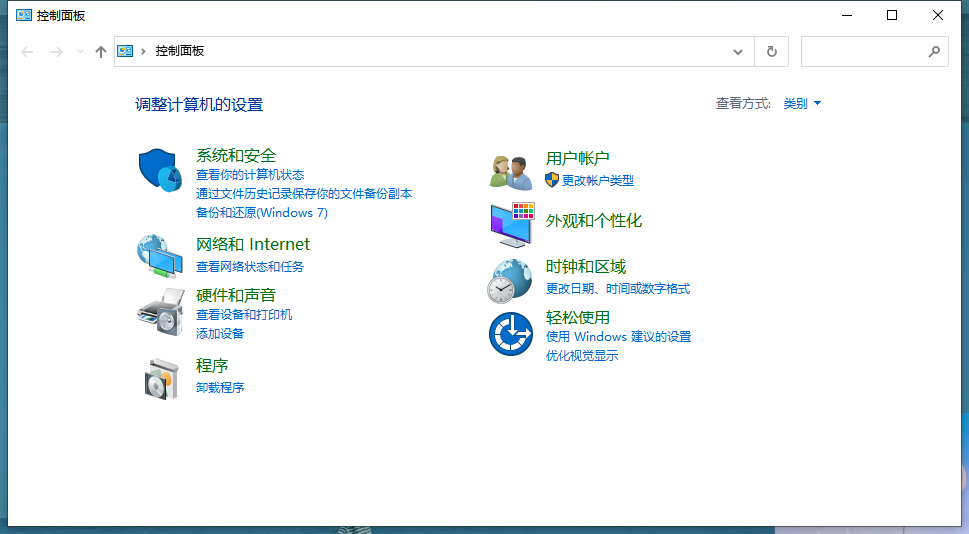Minimize the 控制面板 window
969x534 pixels.
coord(847,15)
